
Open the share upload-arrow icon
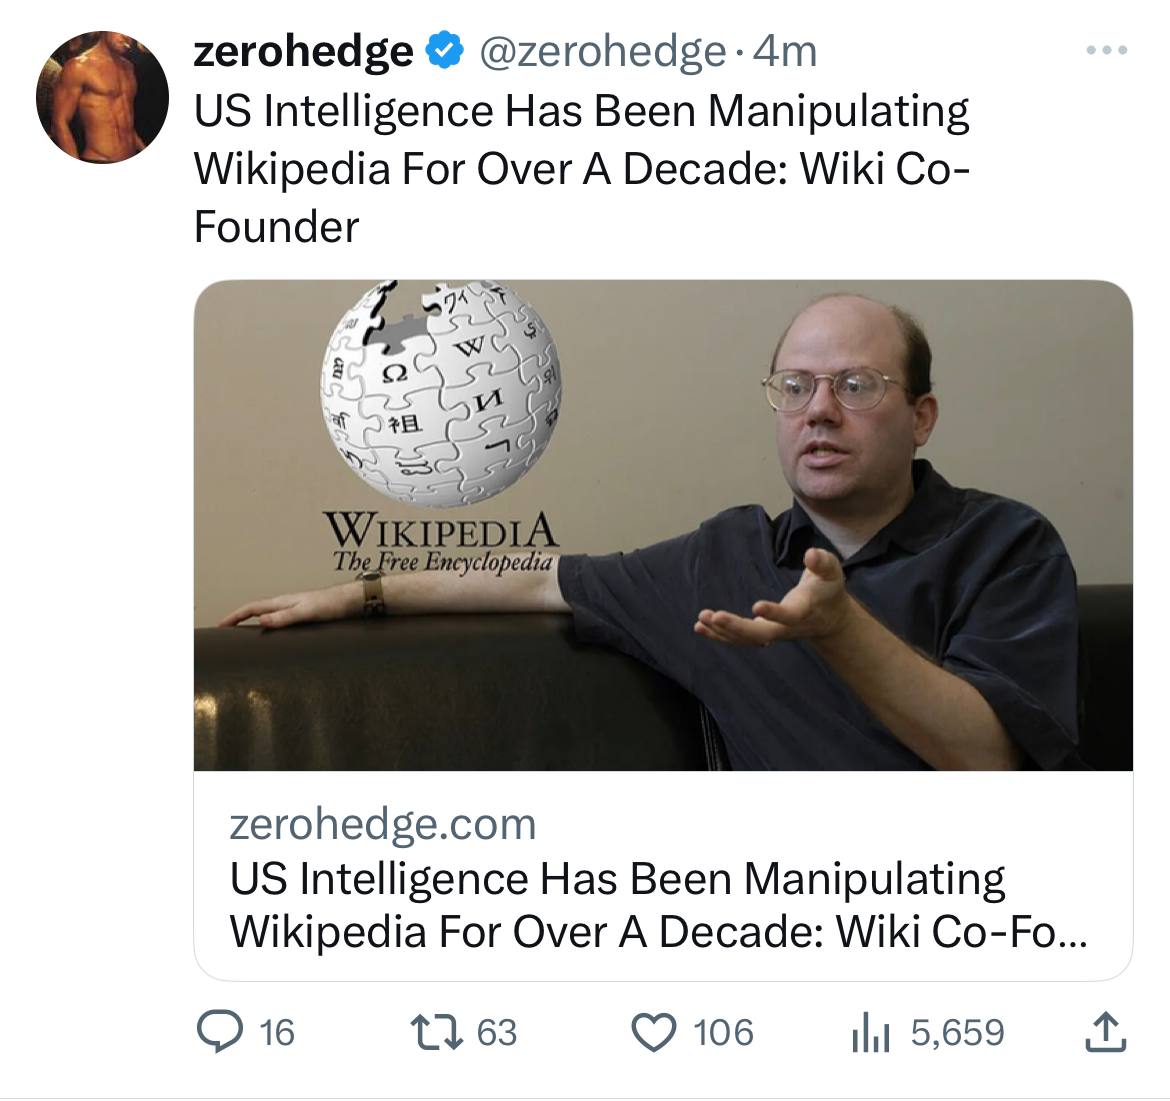1106,1032
